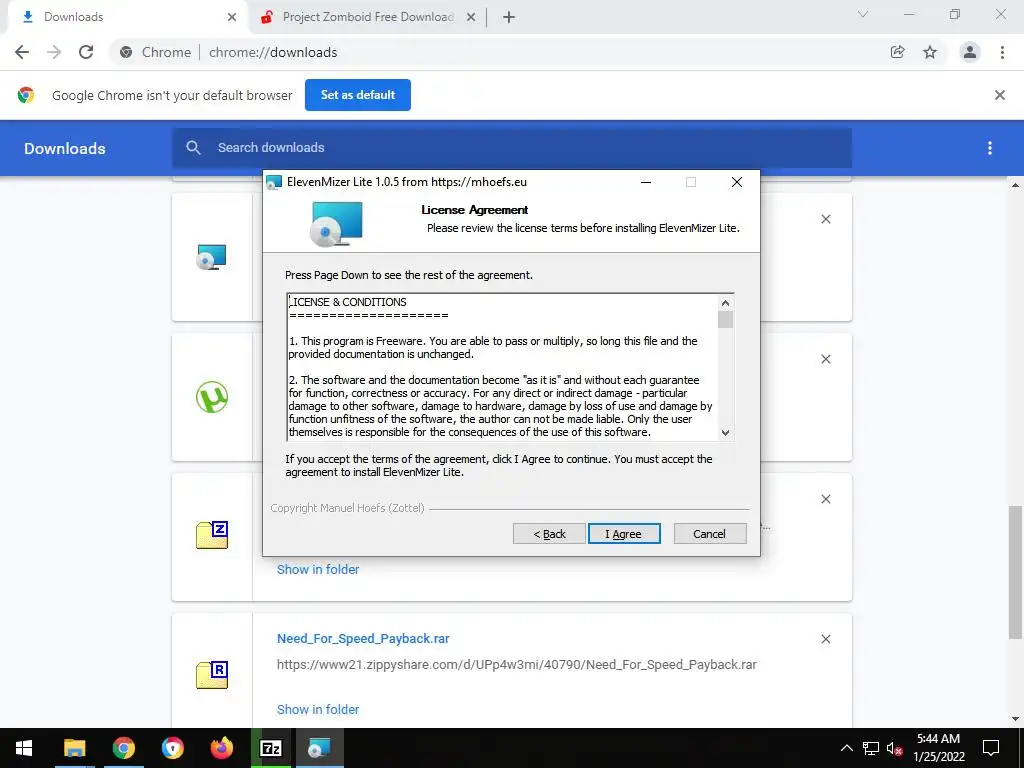
Task: Click the uTorrent download icon
Action: 212,397
